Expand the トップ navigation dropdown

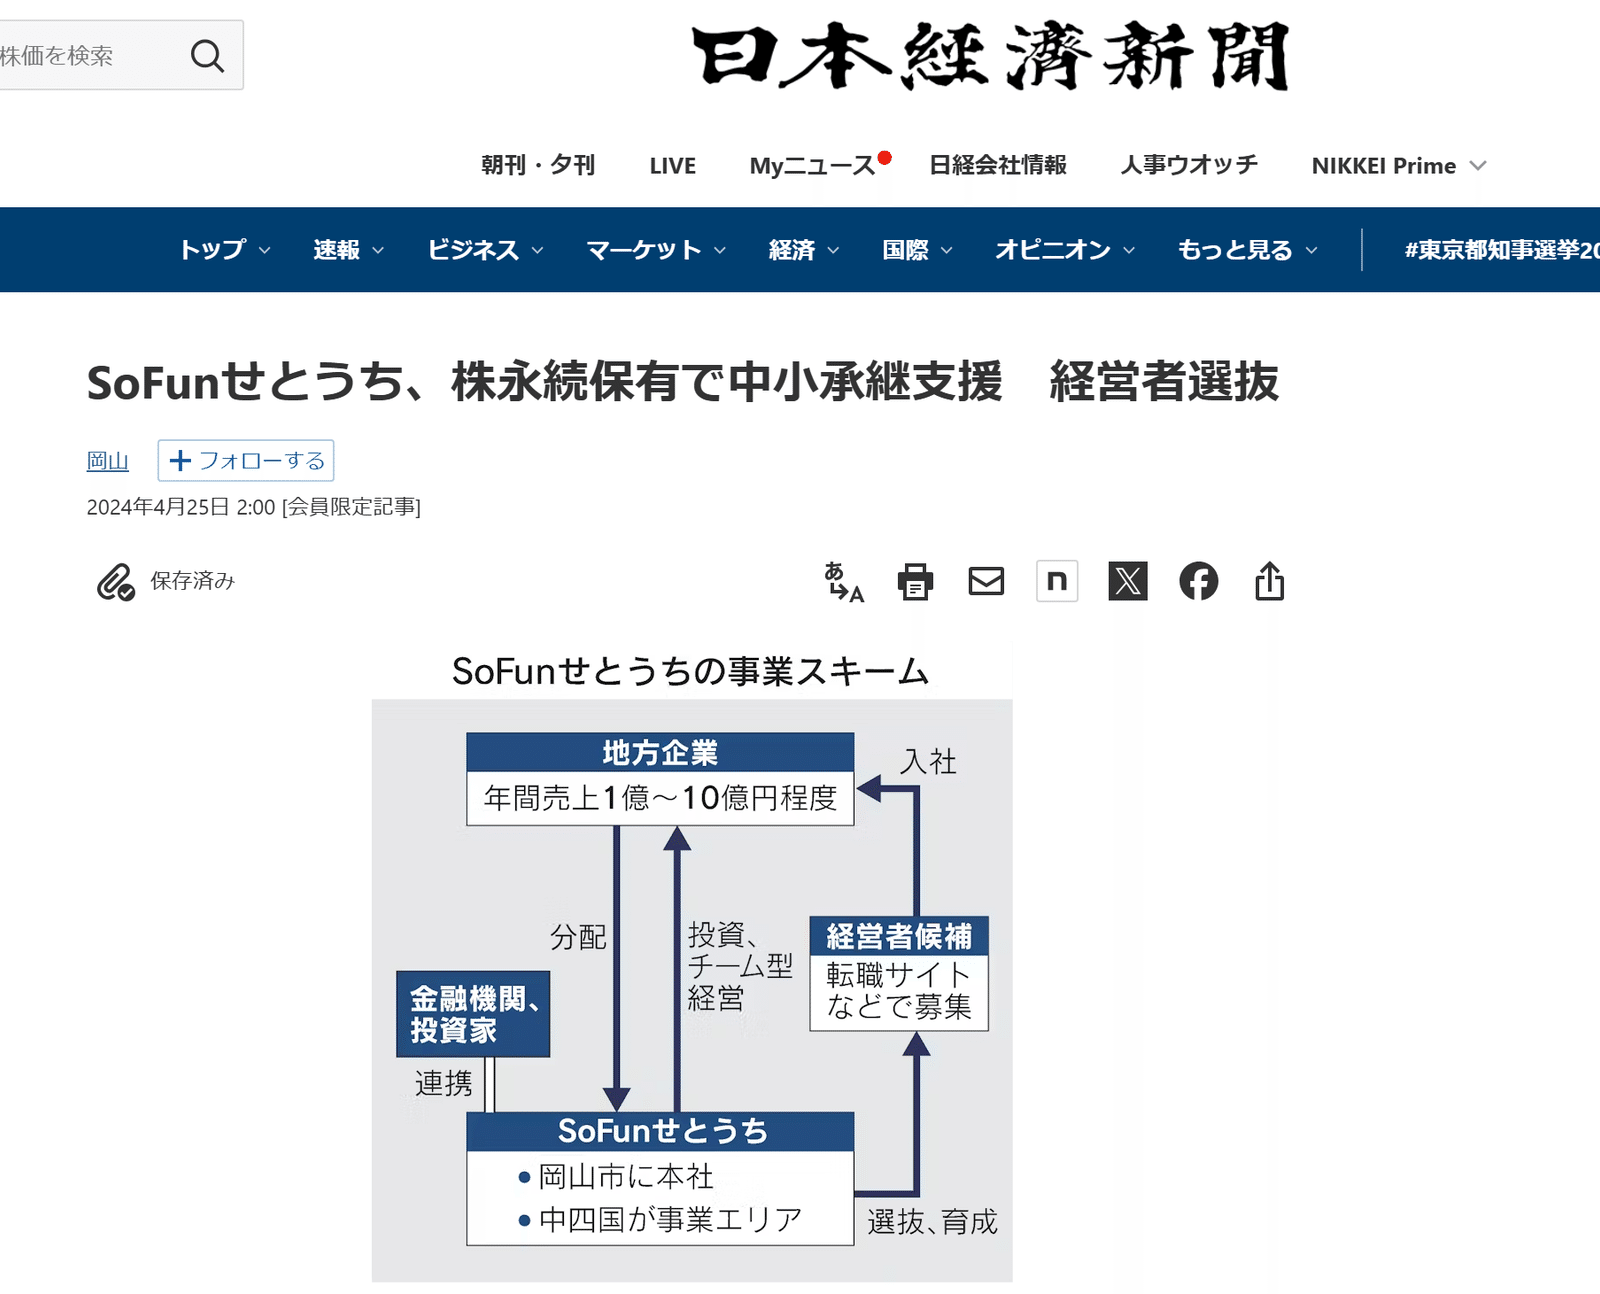pos(222,250)
